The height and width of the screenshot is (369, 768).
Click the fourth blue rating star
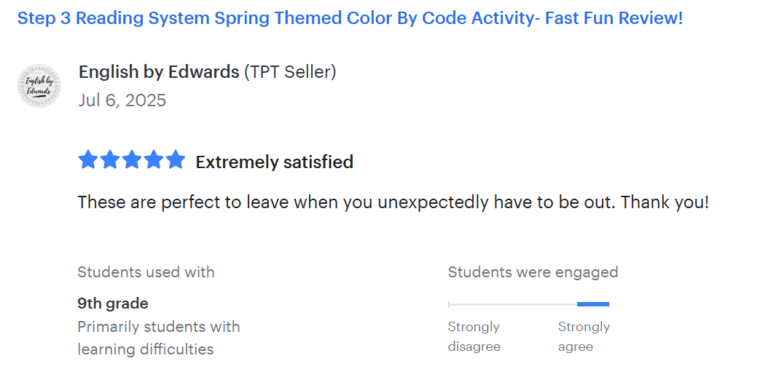tap(154, 160)
